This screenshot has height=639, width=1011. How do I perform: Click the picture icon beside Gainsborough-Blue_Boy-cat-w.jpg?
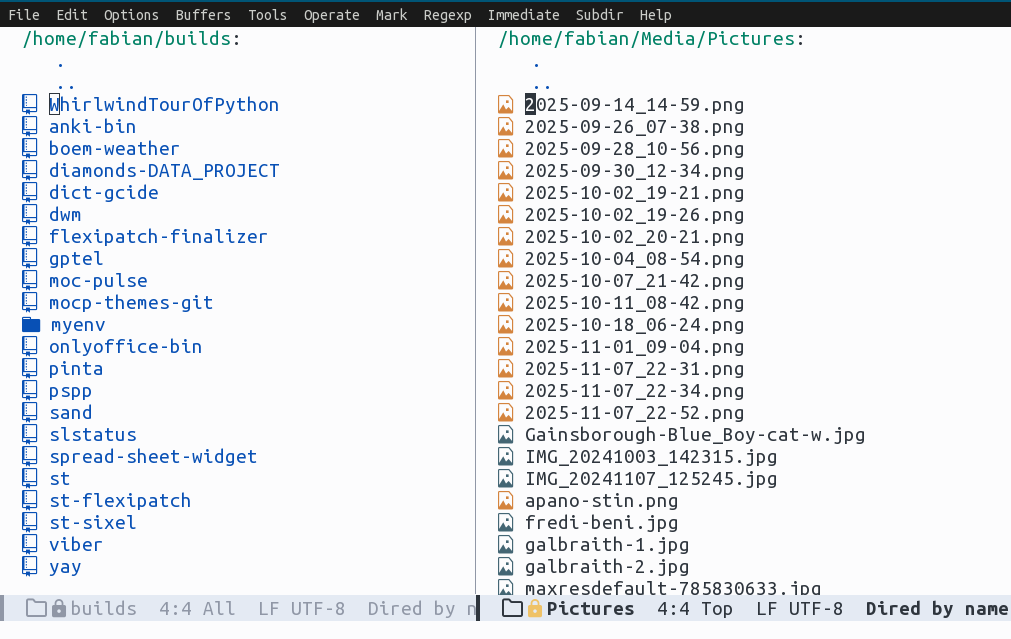tap(506, 435)
